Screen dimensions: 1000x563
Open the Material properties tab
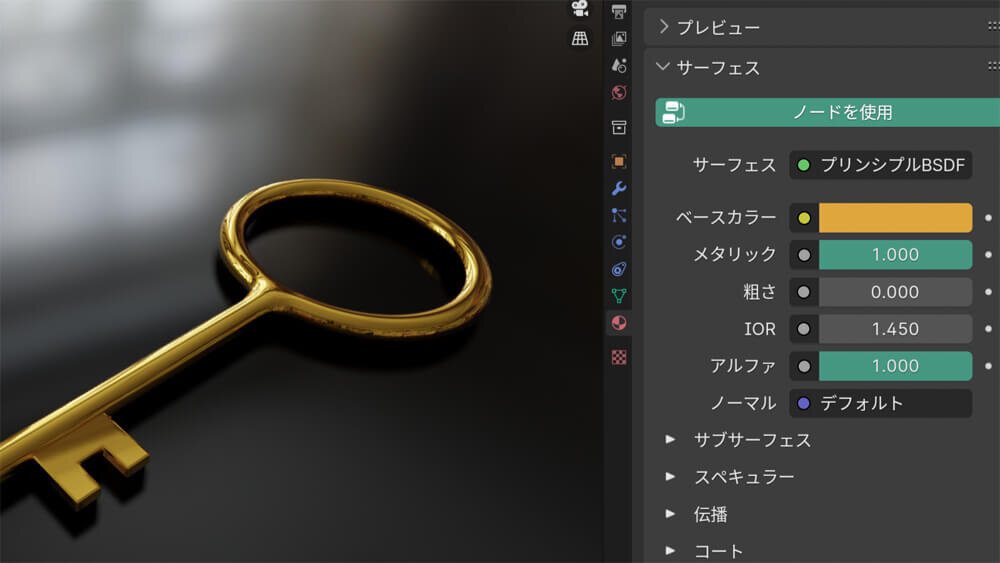pos(619,323)
